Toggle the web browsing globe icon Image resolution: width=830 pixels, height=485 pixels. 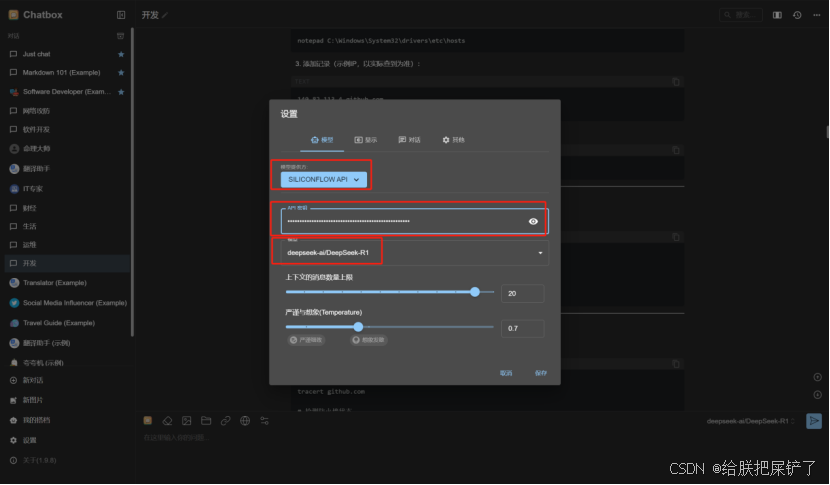[x=245, y=421]
